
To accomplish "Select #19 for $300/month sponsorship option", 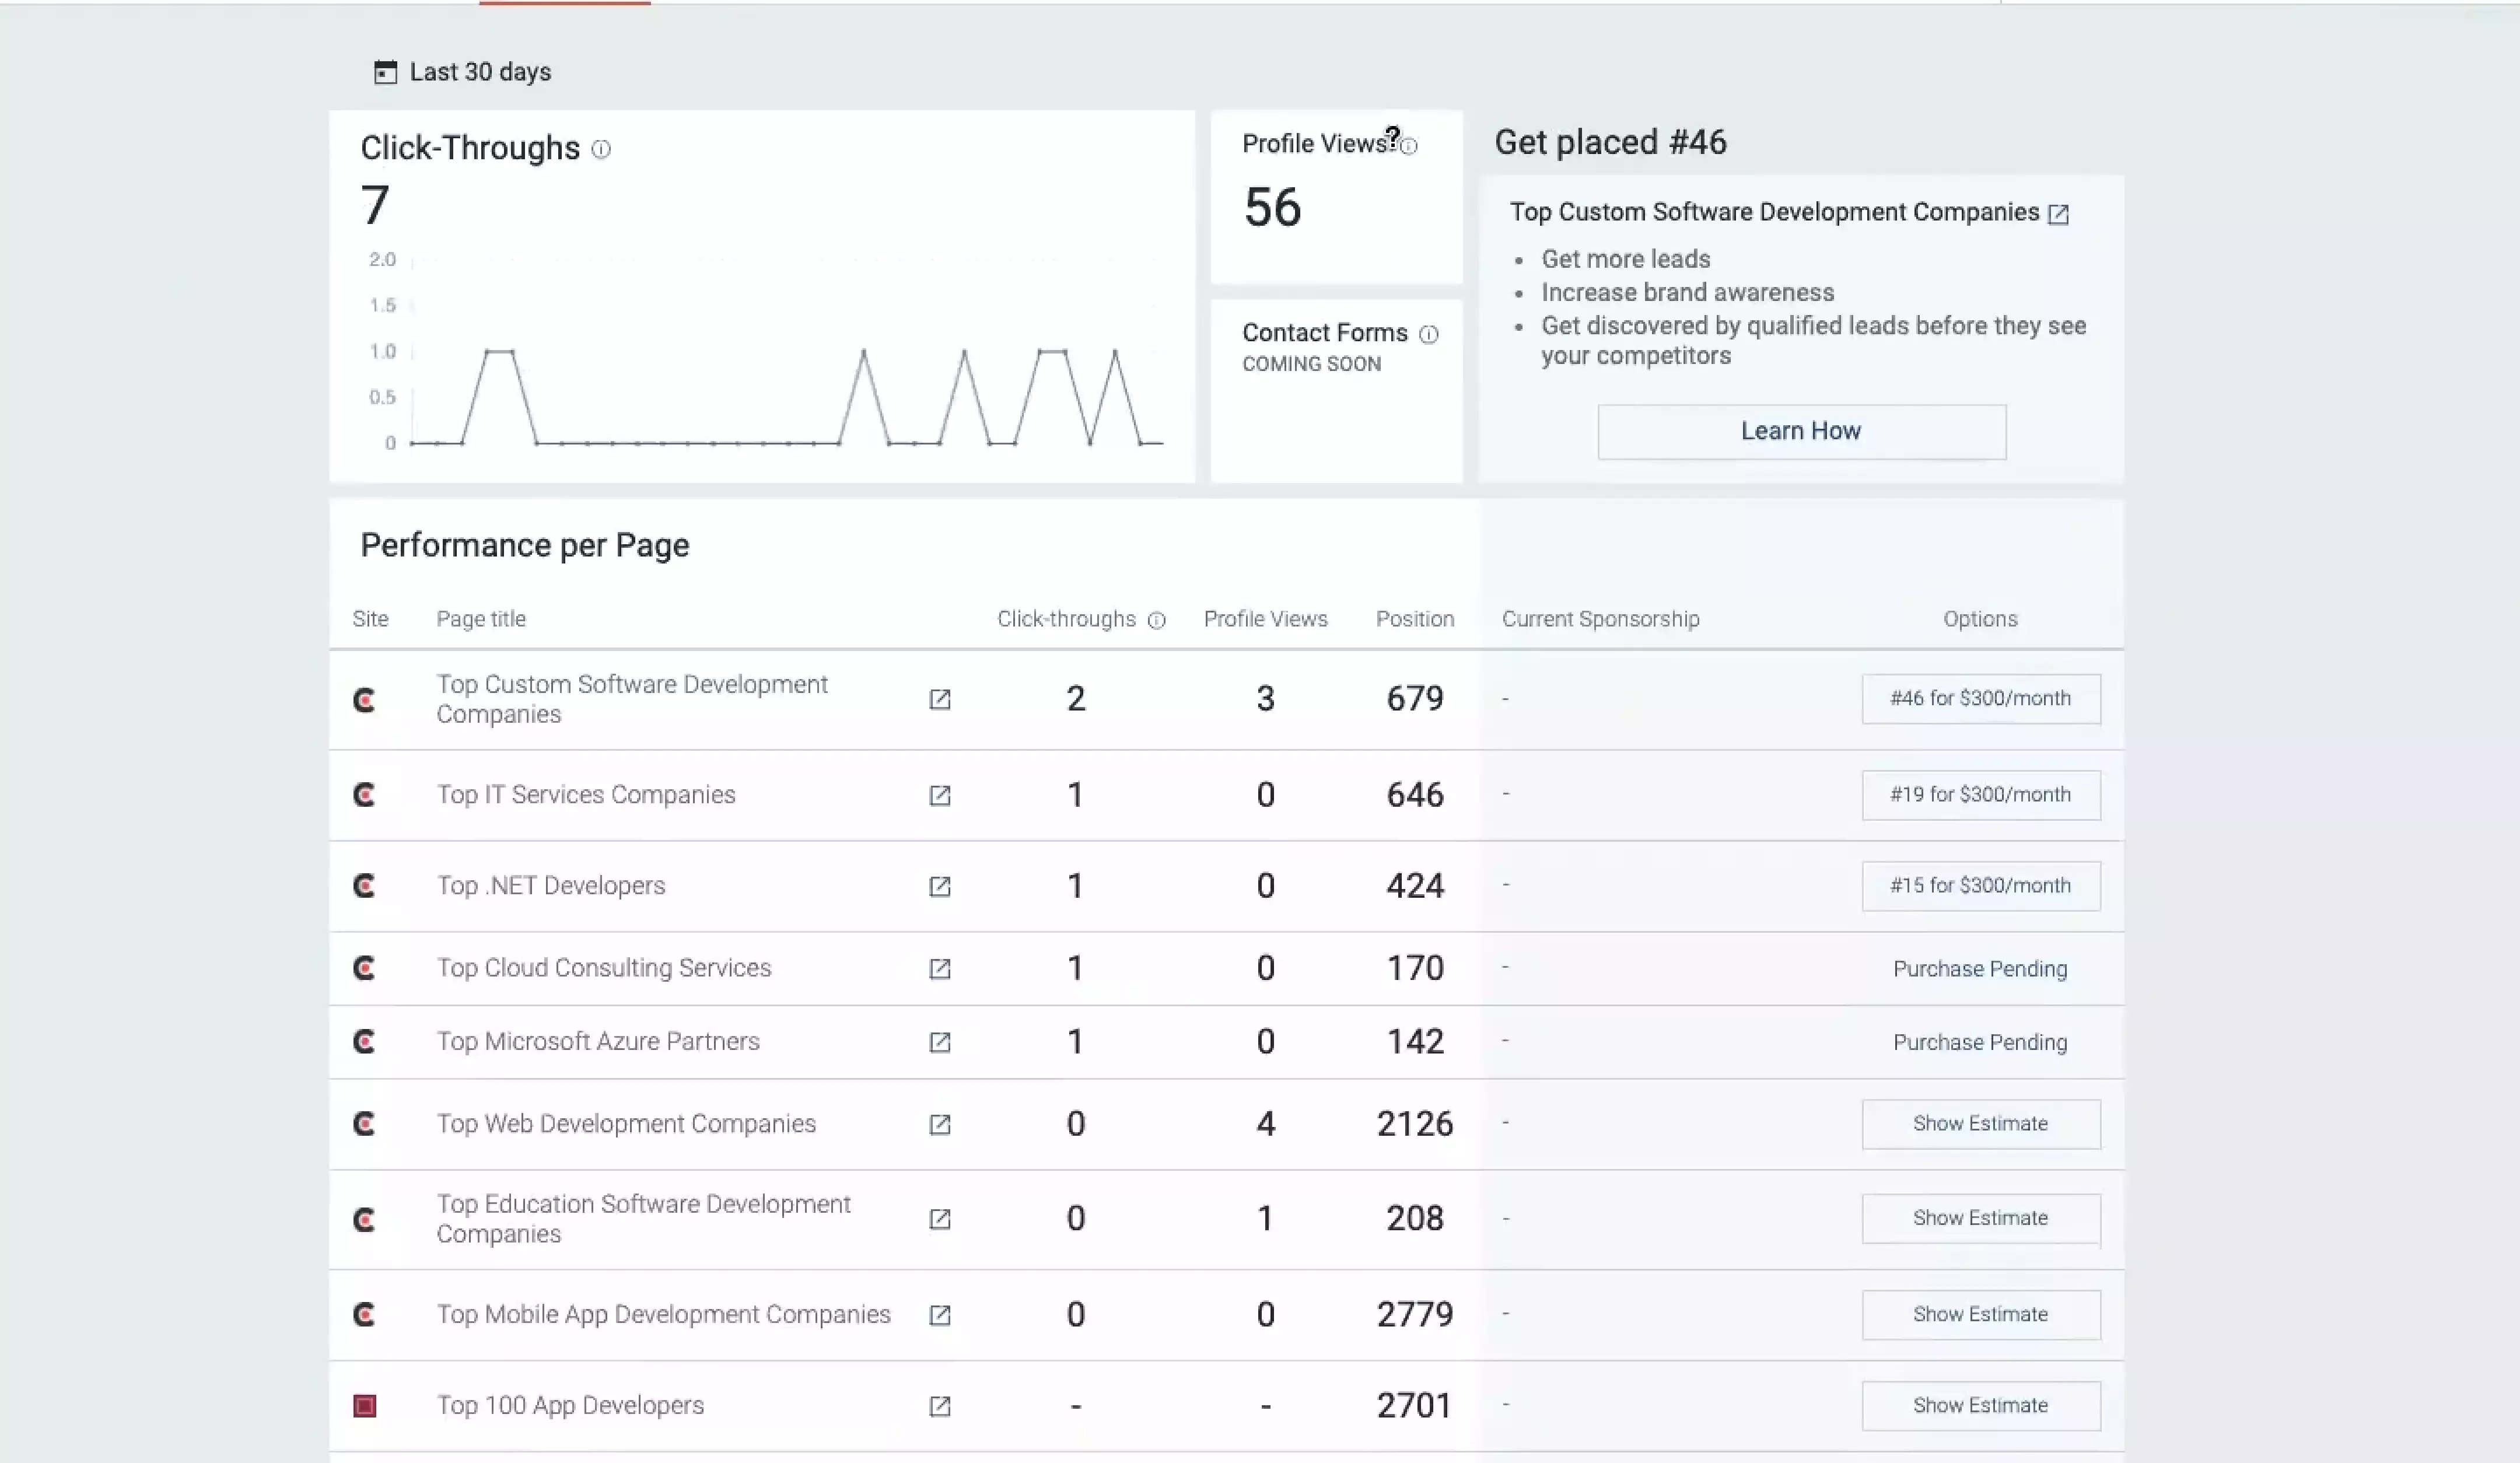I will coord(1980,795).
